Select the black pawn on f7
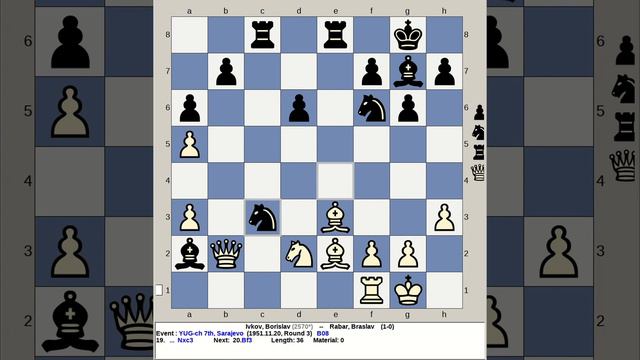The width and height of the screenshot is (640, 360). coord(371,71)
